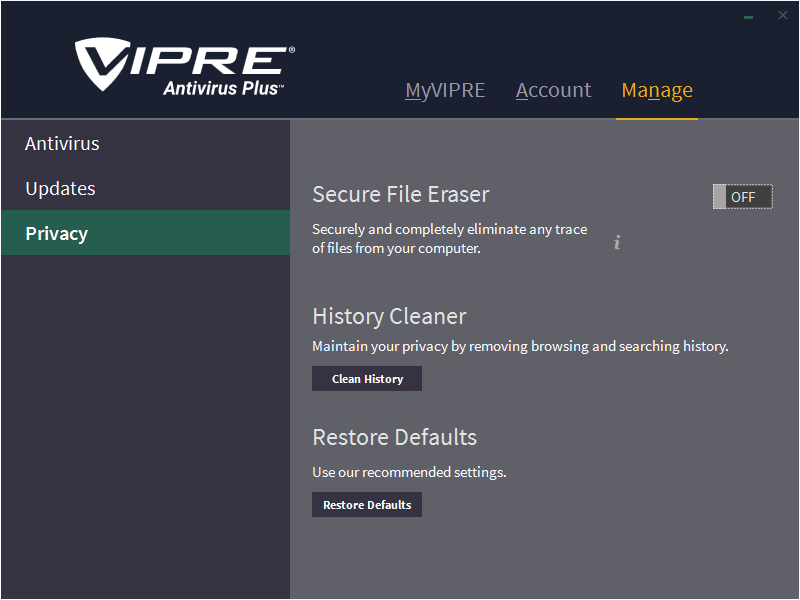Toggle the Secure File Eraser OFF switch
800x600 pixels.
743,197
